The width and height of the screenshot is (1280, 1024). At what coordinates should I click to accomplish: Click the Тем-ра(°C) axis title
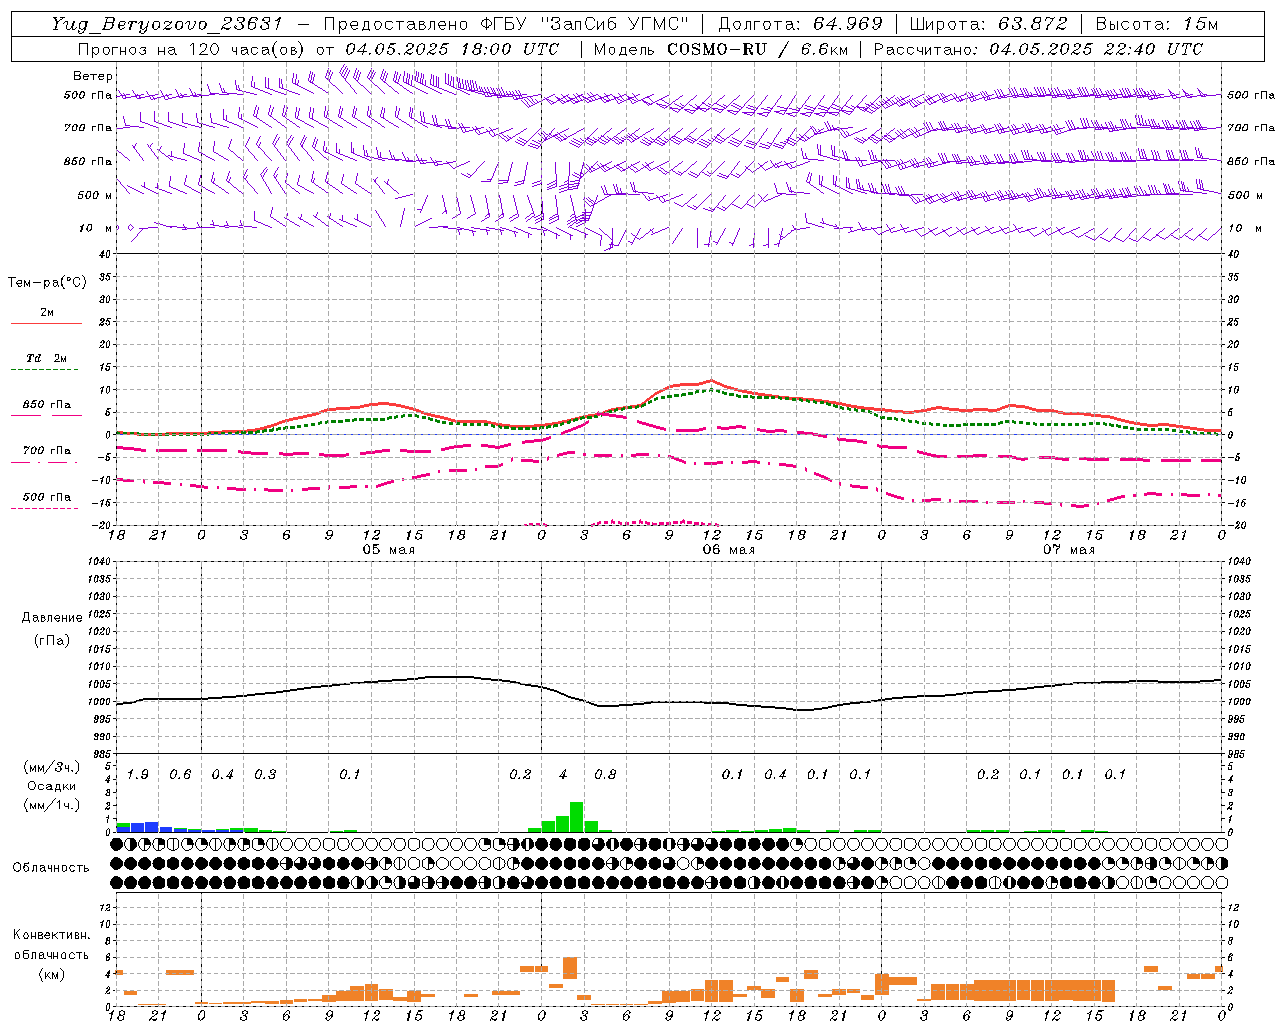(47, 283)
